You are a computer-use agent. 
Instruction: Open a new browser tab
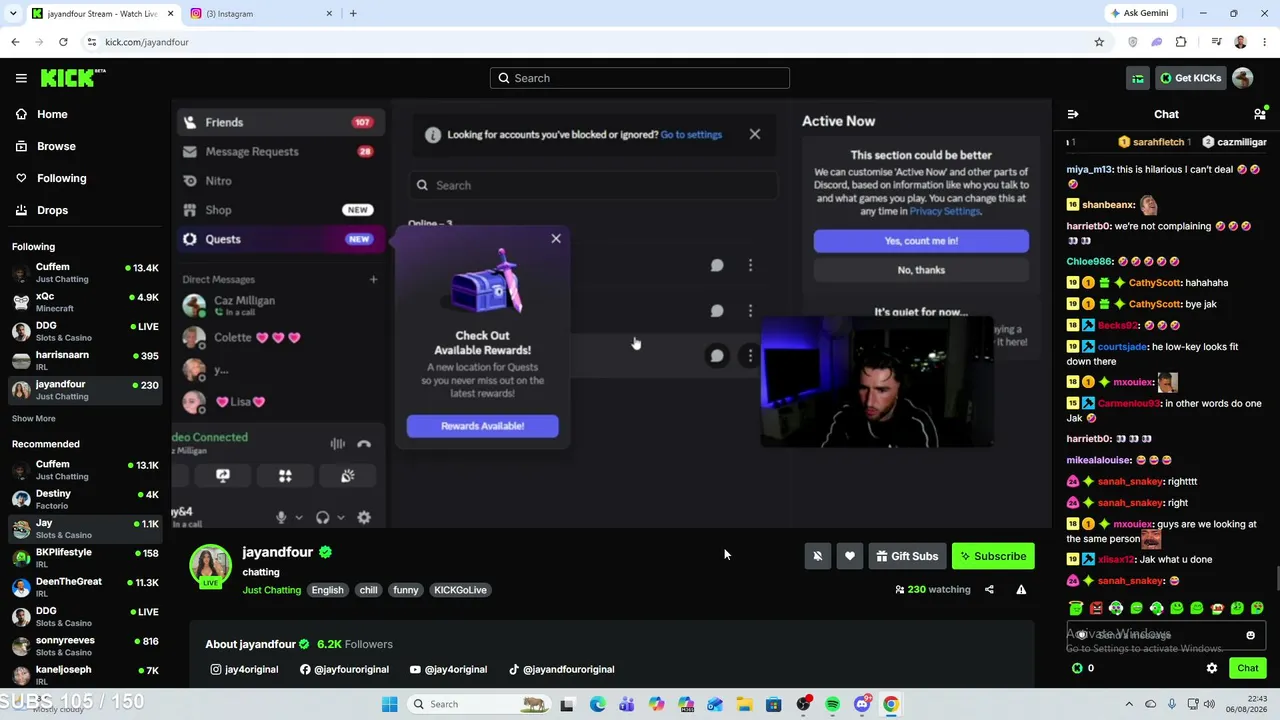tap(353, 13)
